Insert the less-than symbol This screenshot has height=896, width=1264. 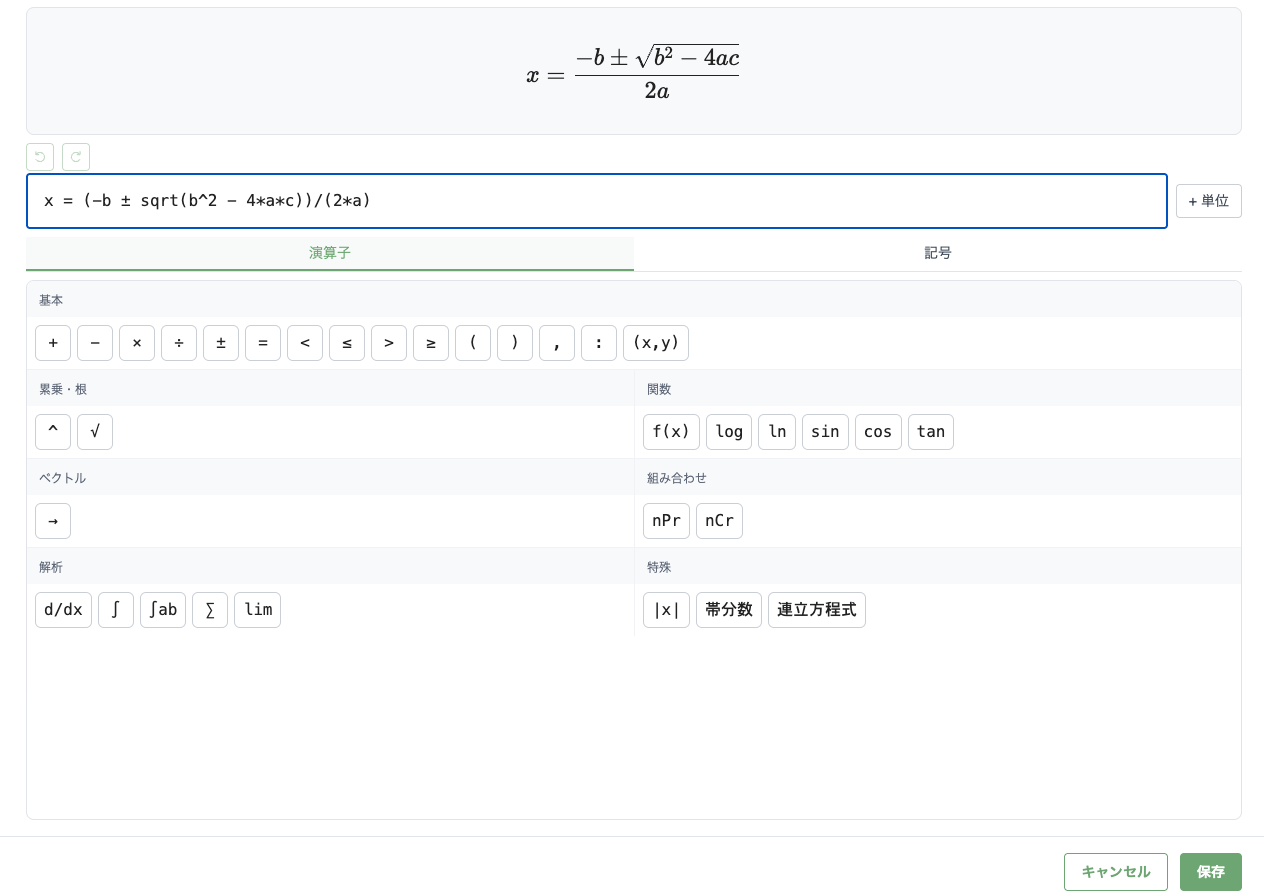tap(305, 343)
